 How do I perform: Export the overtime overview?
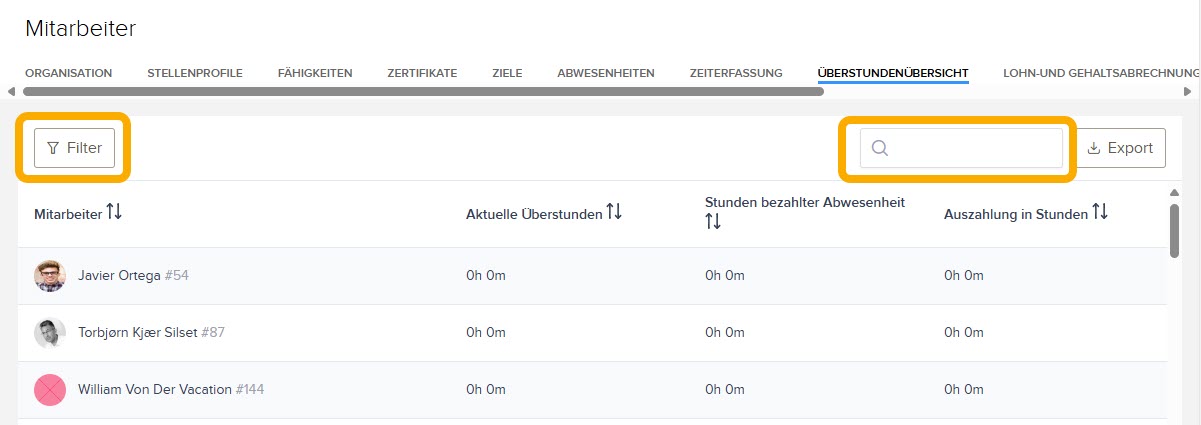pyautogui.click(x=1120, y=148)
